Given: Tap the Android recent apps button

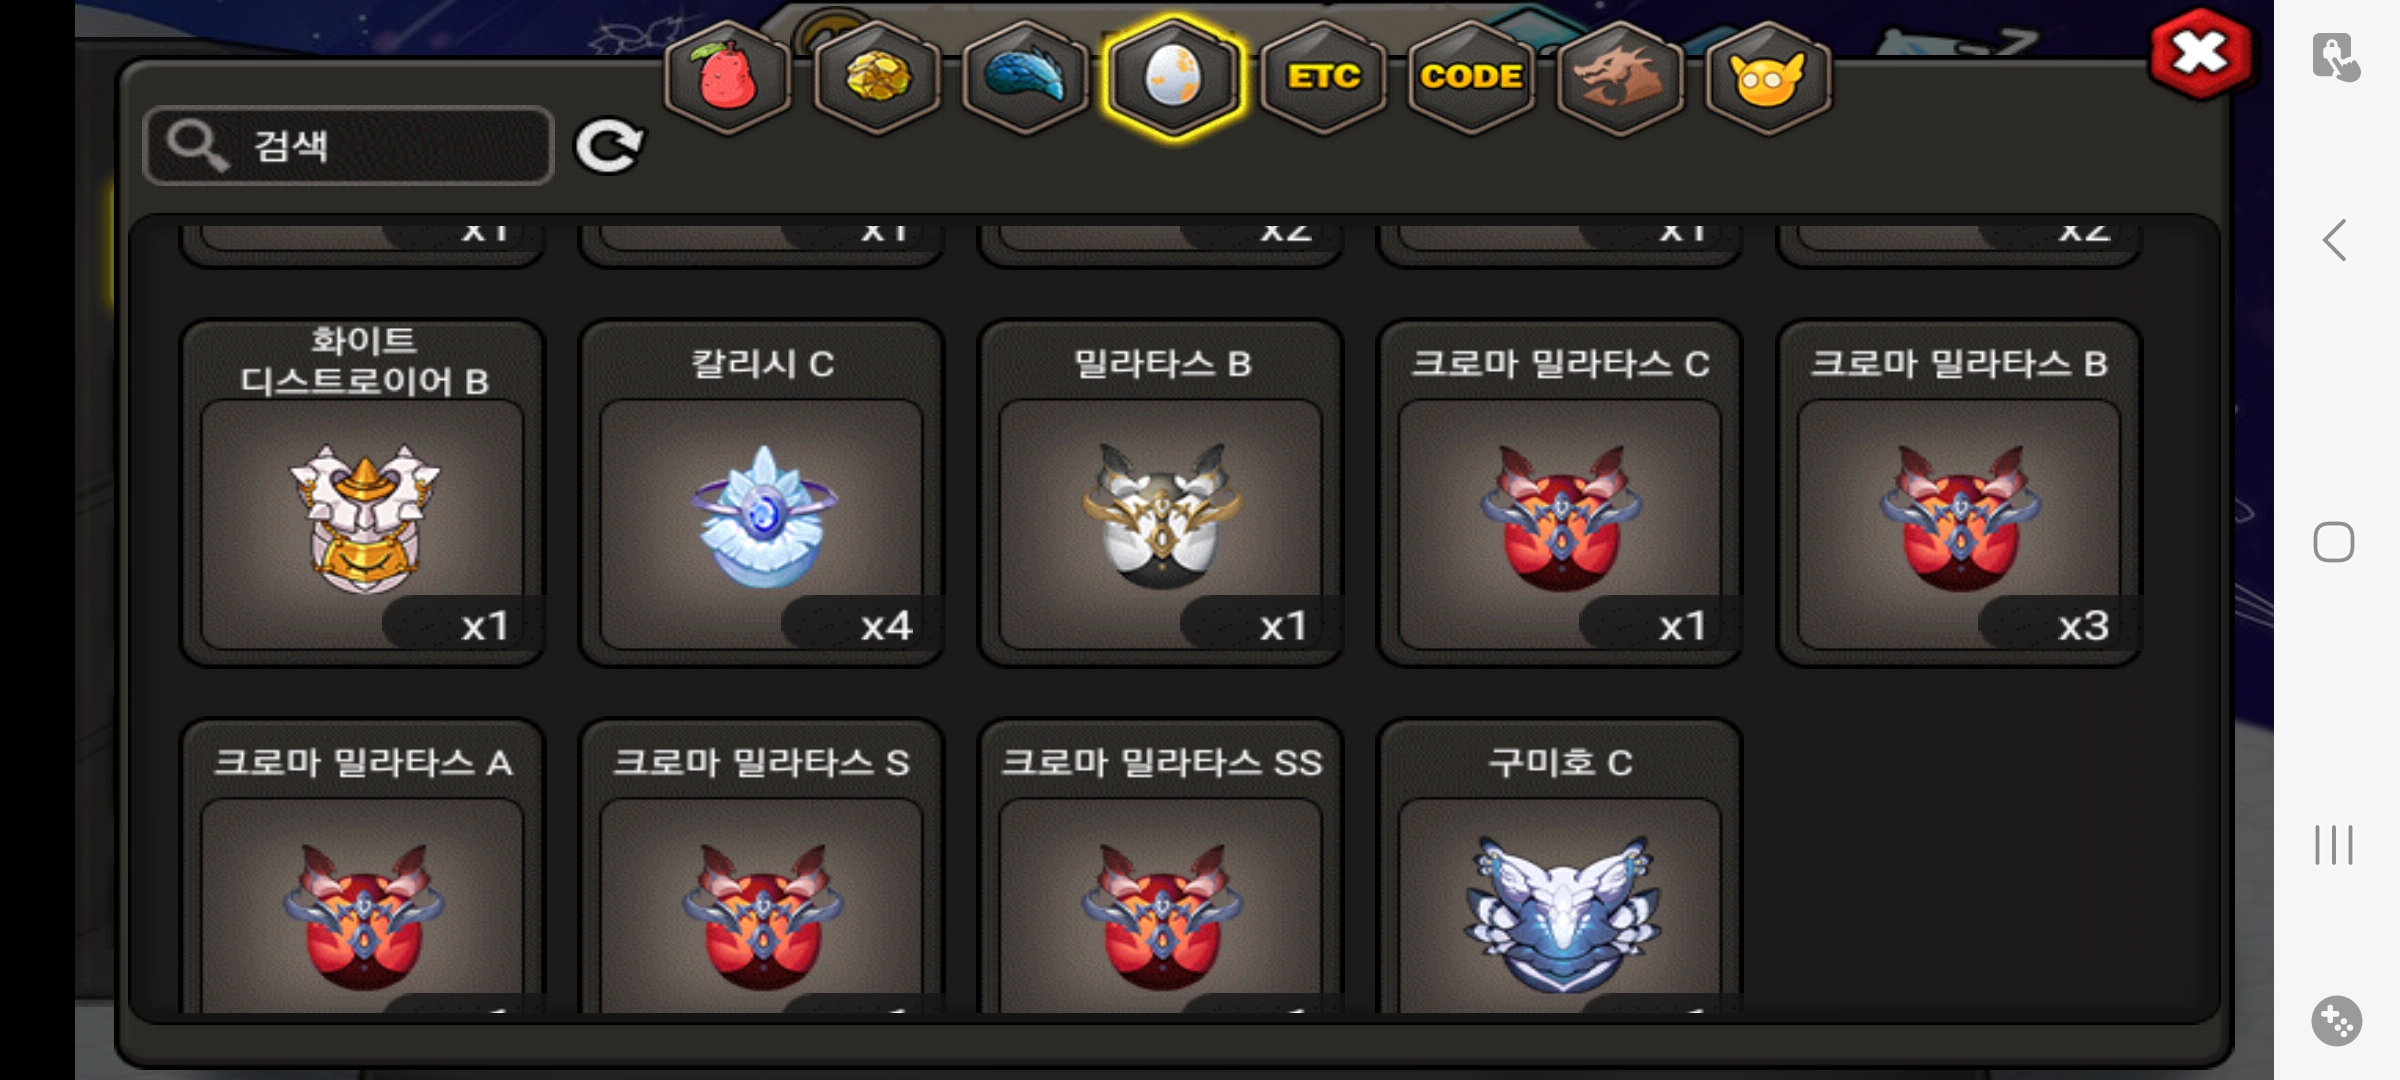Looking at the screenshot, I should point(2334,845).
